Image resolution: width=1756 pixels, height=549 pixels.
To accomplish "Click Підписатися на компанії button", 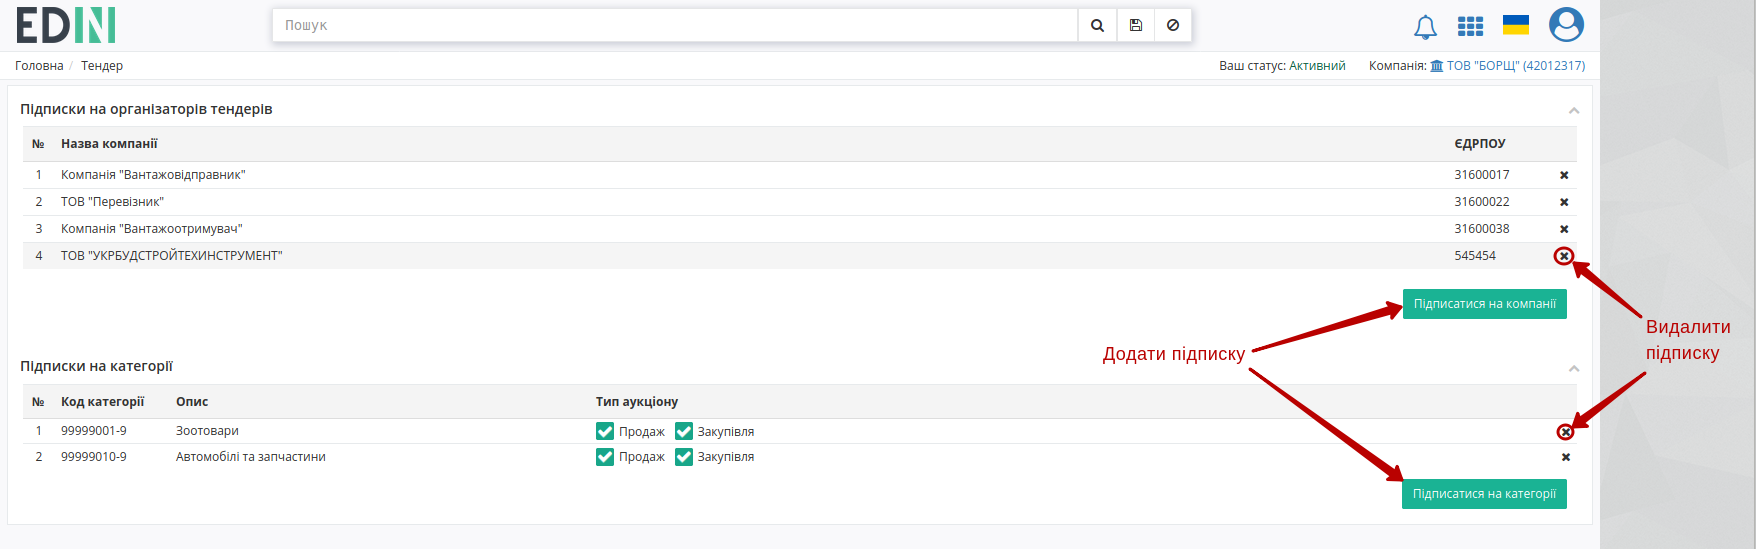I will click(x=1485, y=304).
